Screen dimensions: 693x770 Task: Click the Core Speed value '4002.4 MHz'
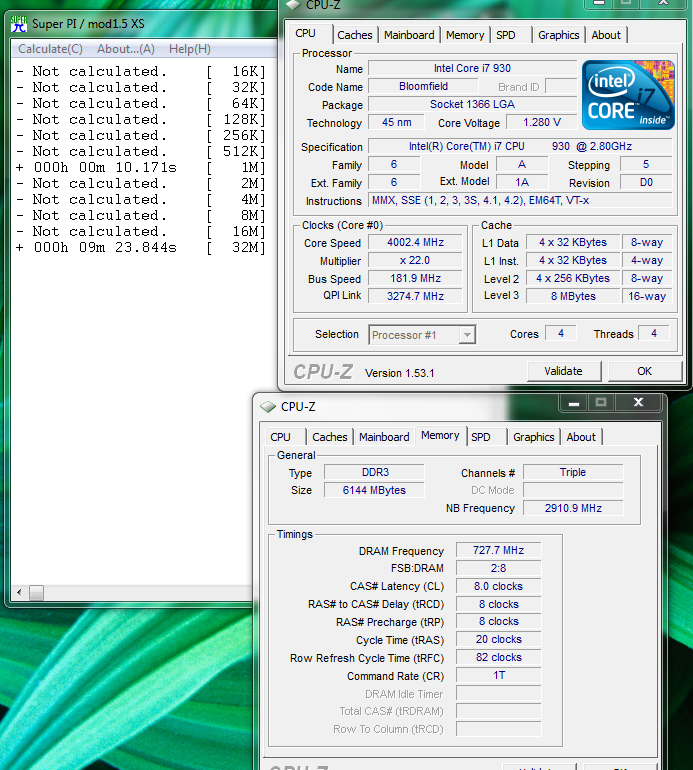[416, 243]
